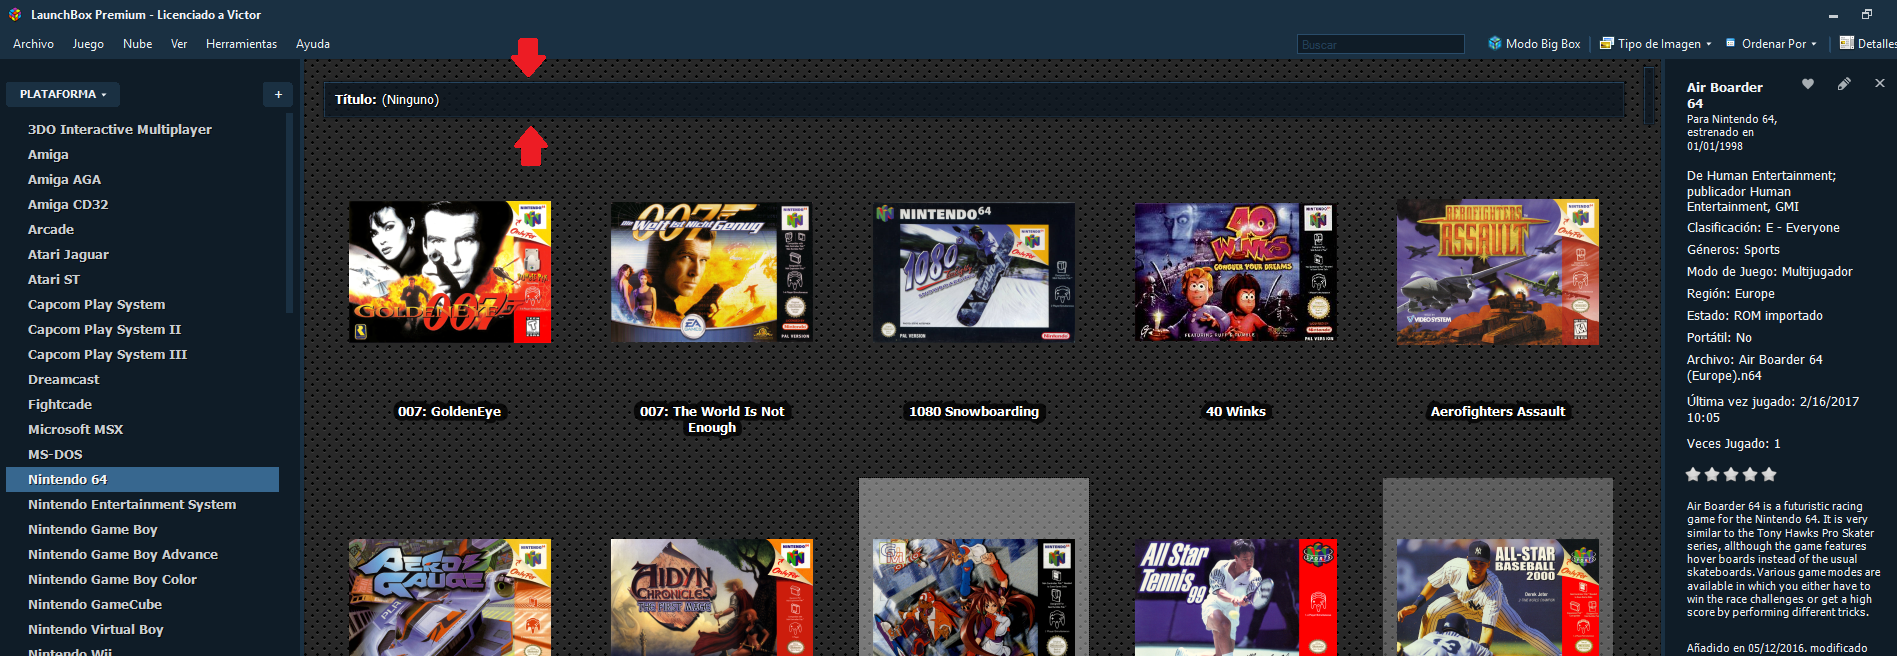Select the Aerofighters Assault box art
The height and width of the screenshot is (656, 1897).
coord(1498,272)
